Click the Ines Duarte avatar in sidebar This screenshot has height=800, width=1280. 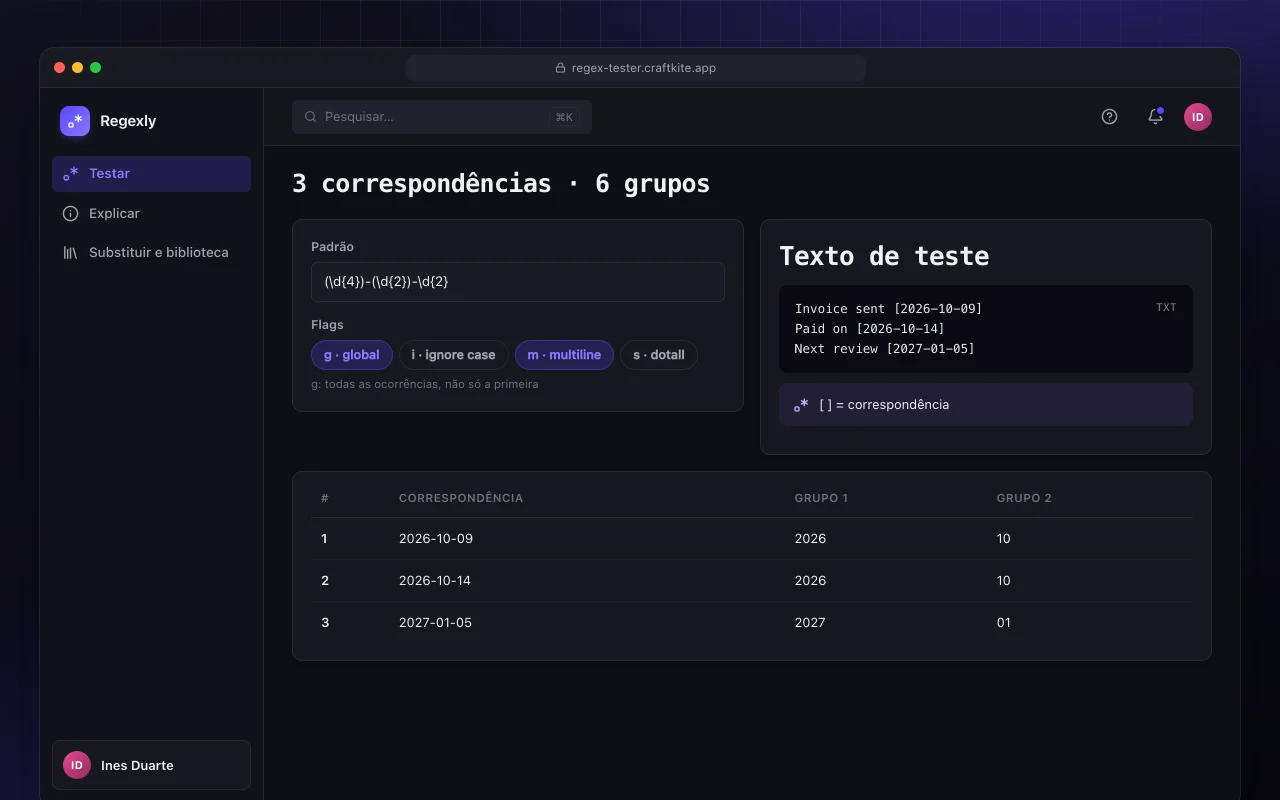(77, 765)
